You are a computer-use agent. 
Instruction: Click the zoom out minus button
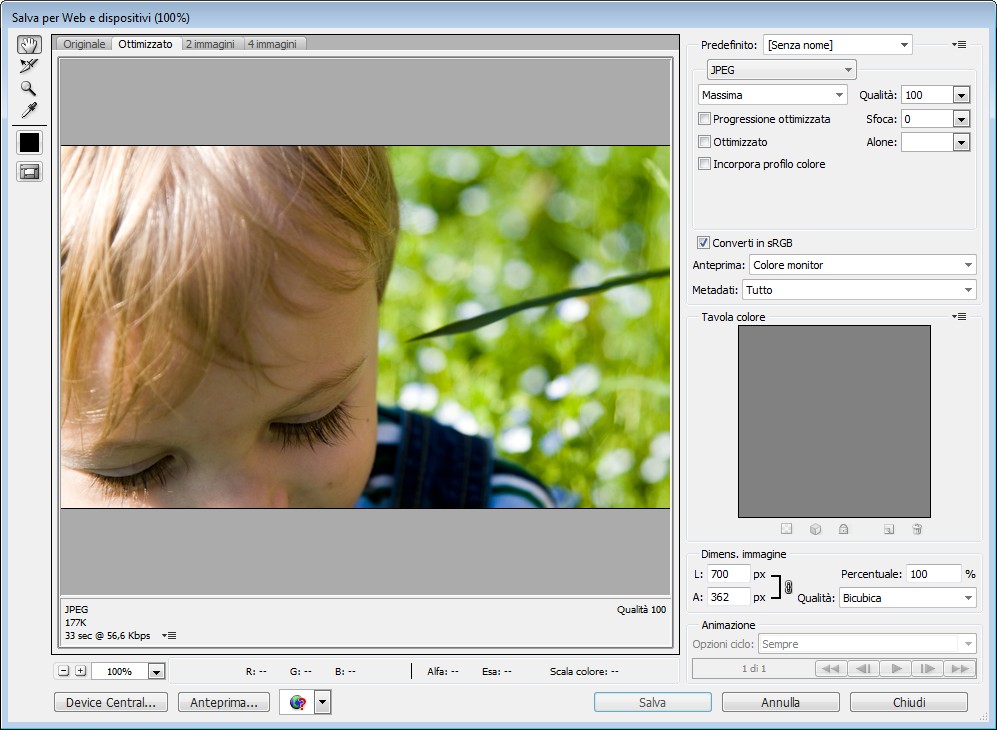[64, 671]
